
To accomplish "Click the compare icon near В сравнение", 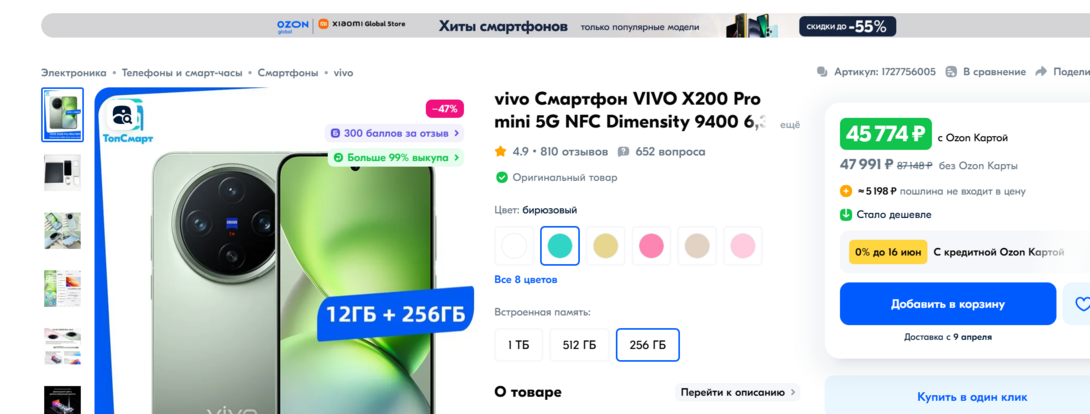I will click(x=952, y=72).
